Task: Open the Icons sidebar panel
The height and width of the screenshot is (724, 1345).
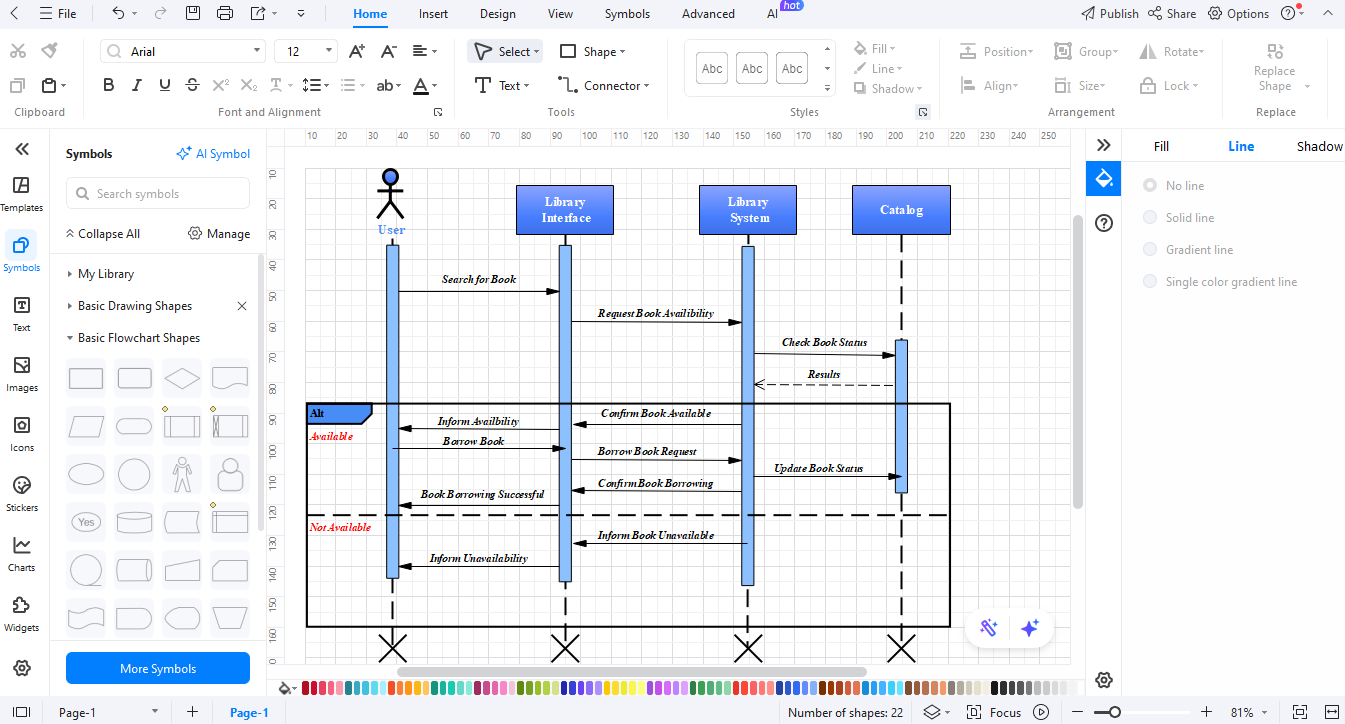Action: pyautogui.click(x=22, y=434)
